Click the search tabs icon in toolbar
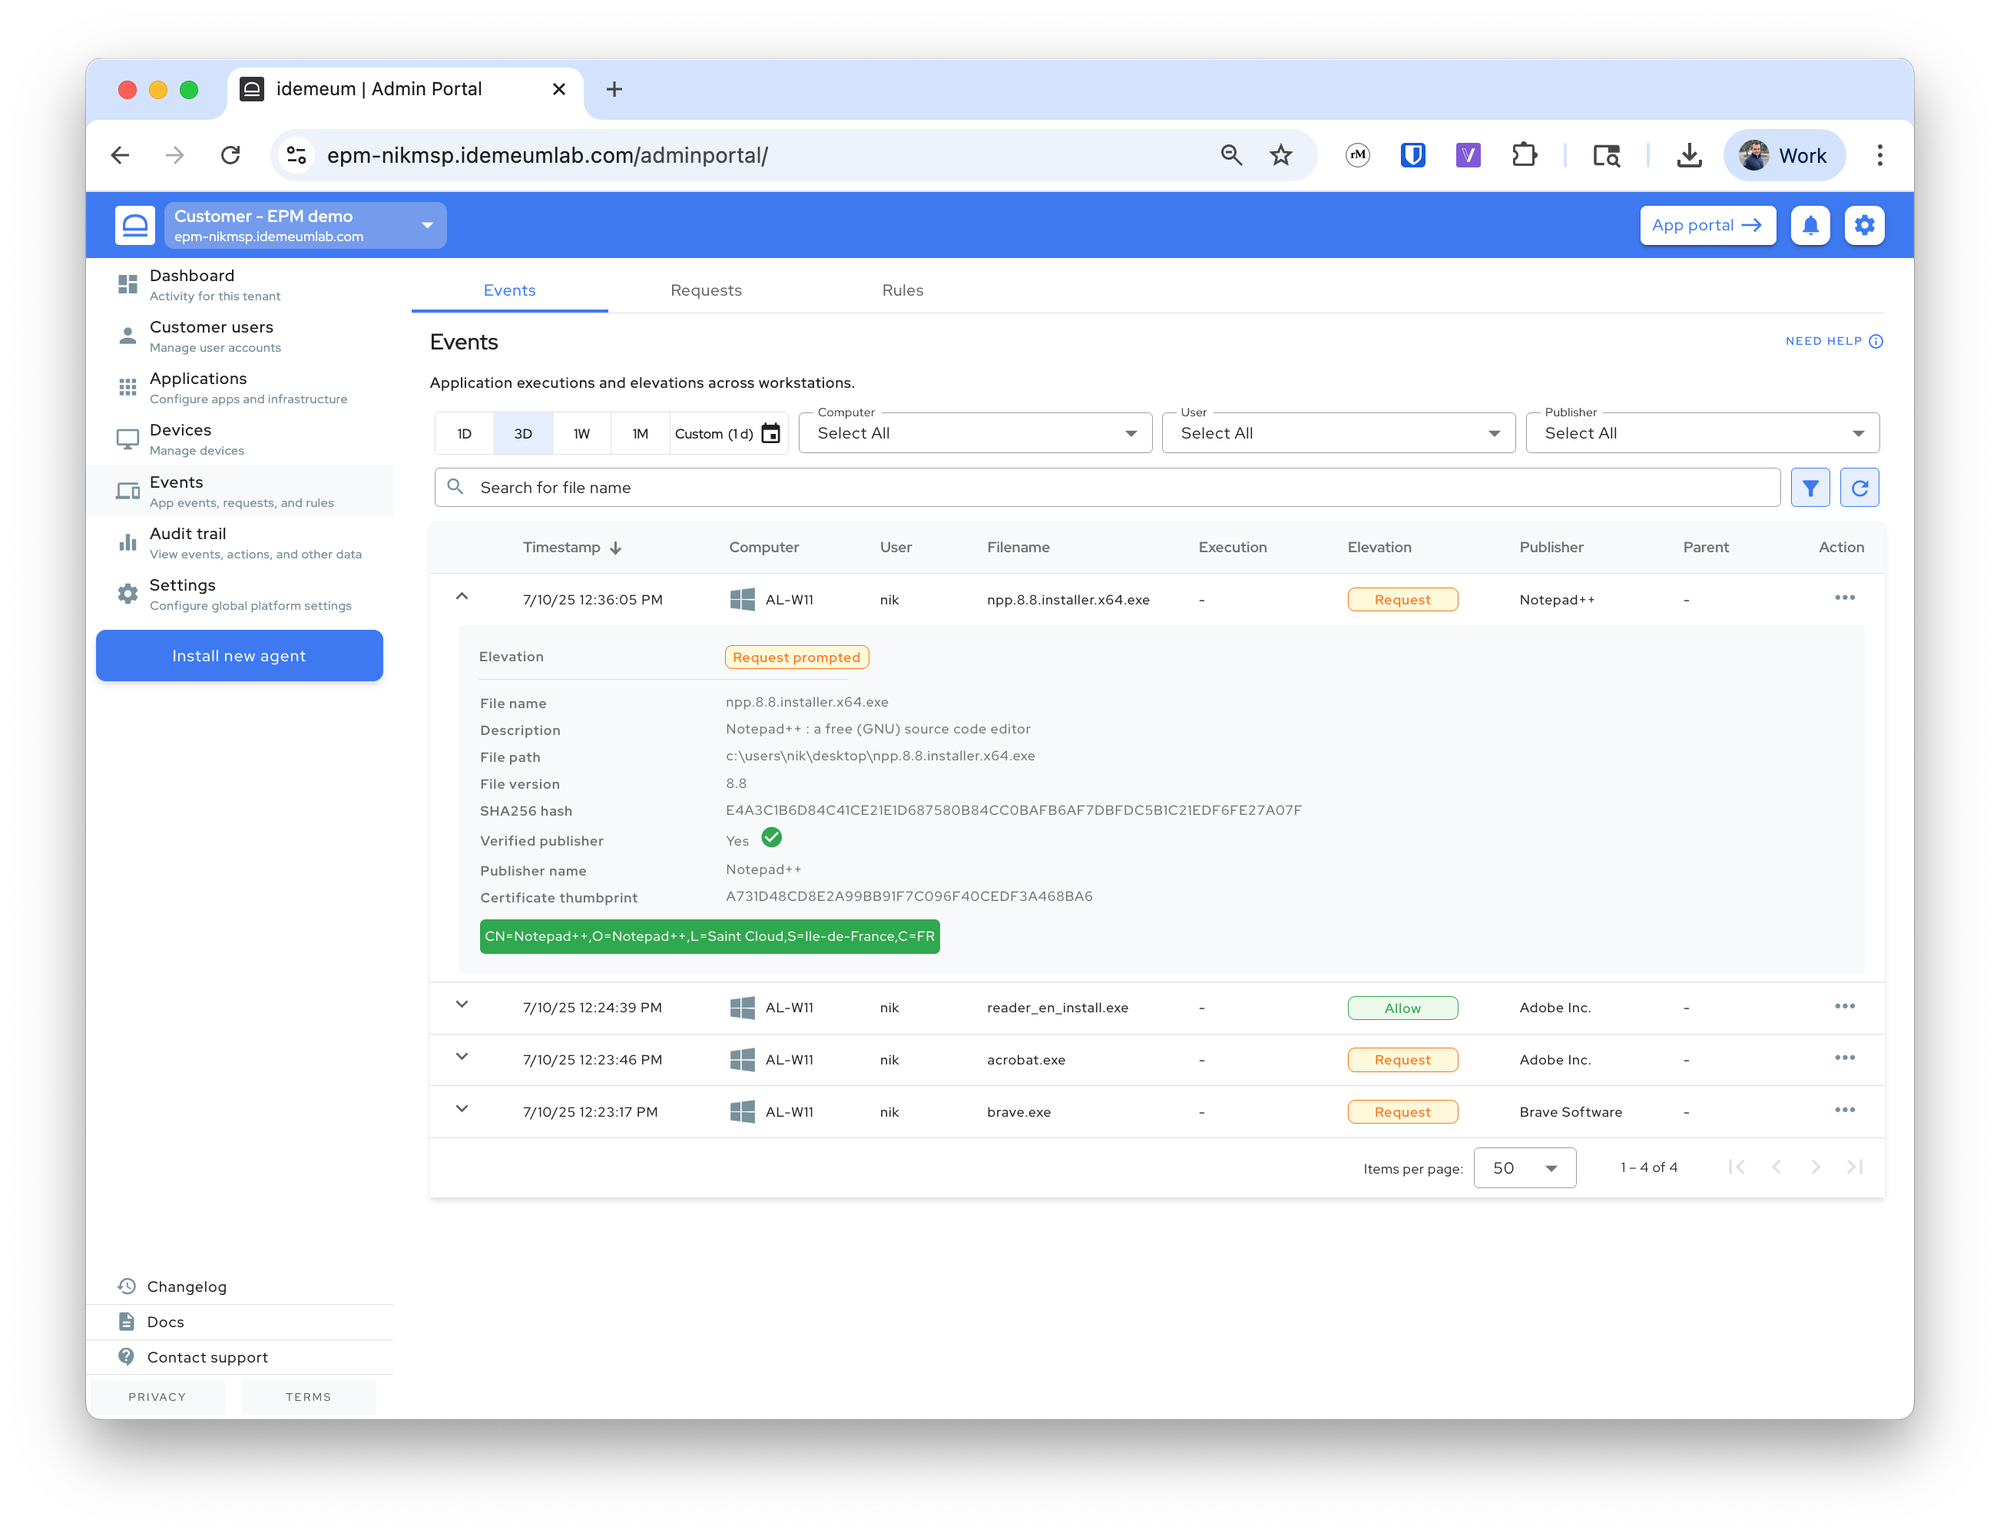This screenshot has height=1533, width=2000. pyautogui.click(x=1607, y=155)
